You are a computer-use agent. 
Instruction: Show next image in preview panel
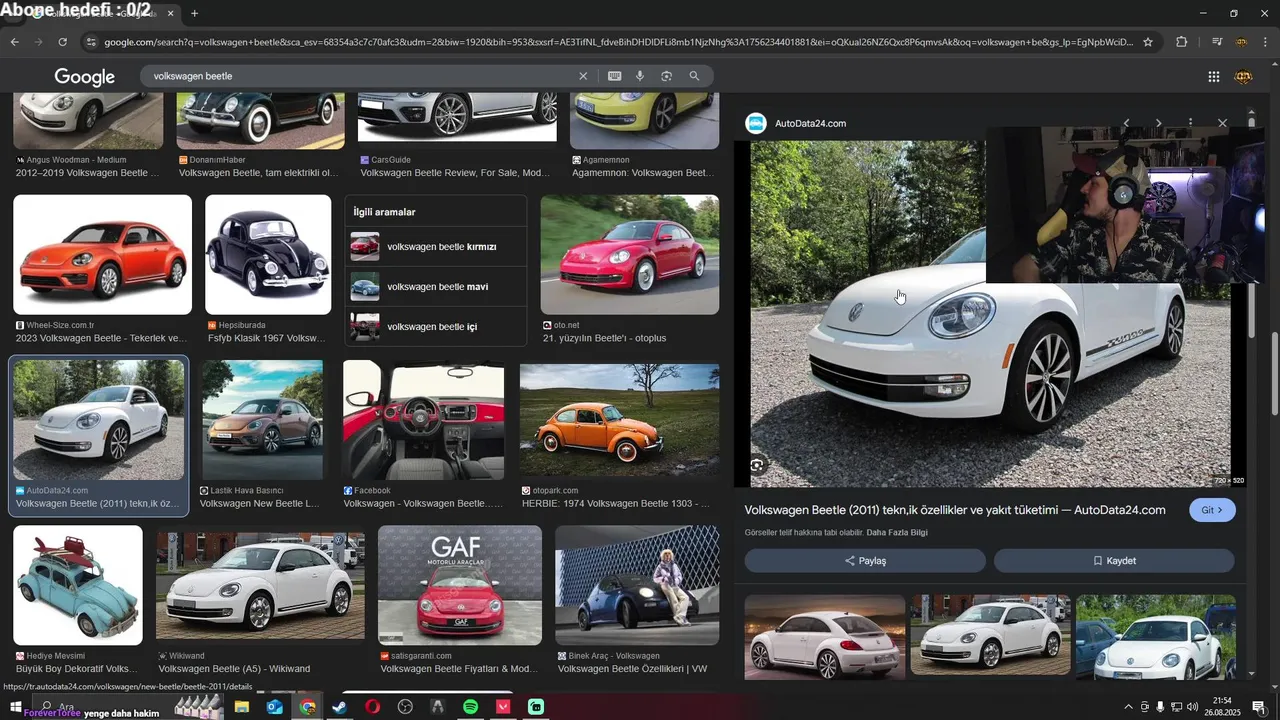click(x=1158, y=123)
